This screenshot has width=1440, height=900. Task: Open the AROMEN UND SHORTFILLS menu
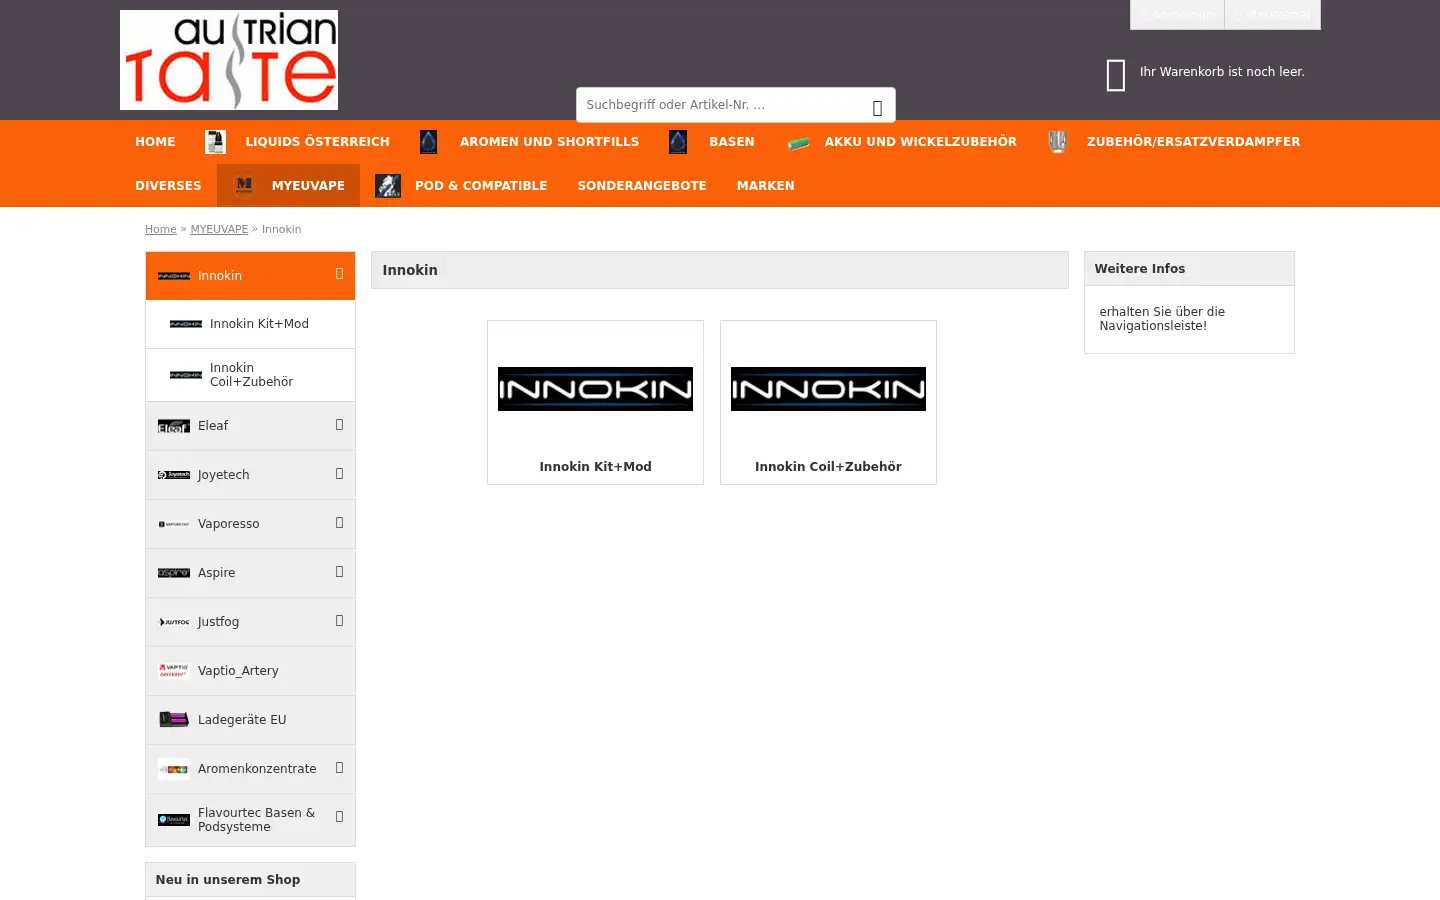click(x=529, y=142)
